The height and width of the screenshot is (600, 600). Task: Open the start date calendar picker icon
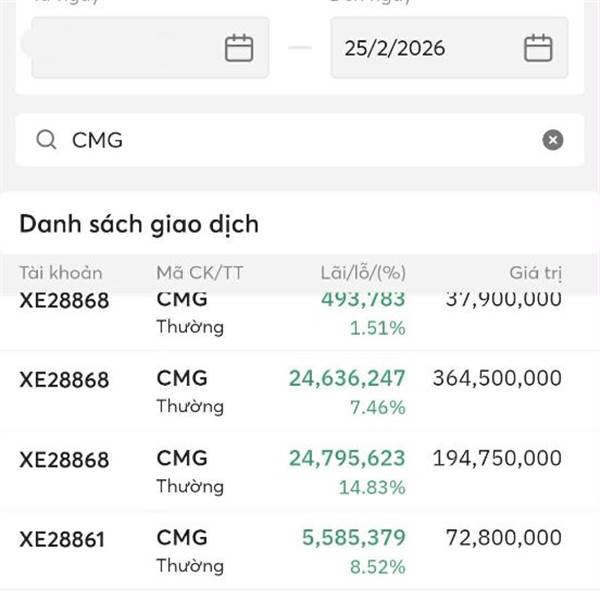click(x=239, y=48)
